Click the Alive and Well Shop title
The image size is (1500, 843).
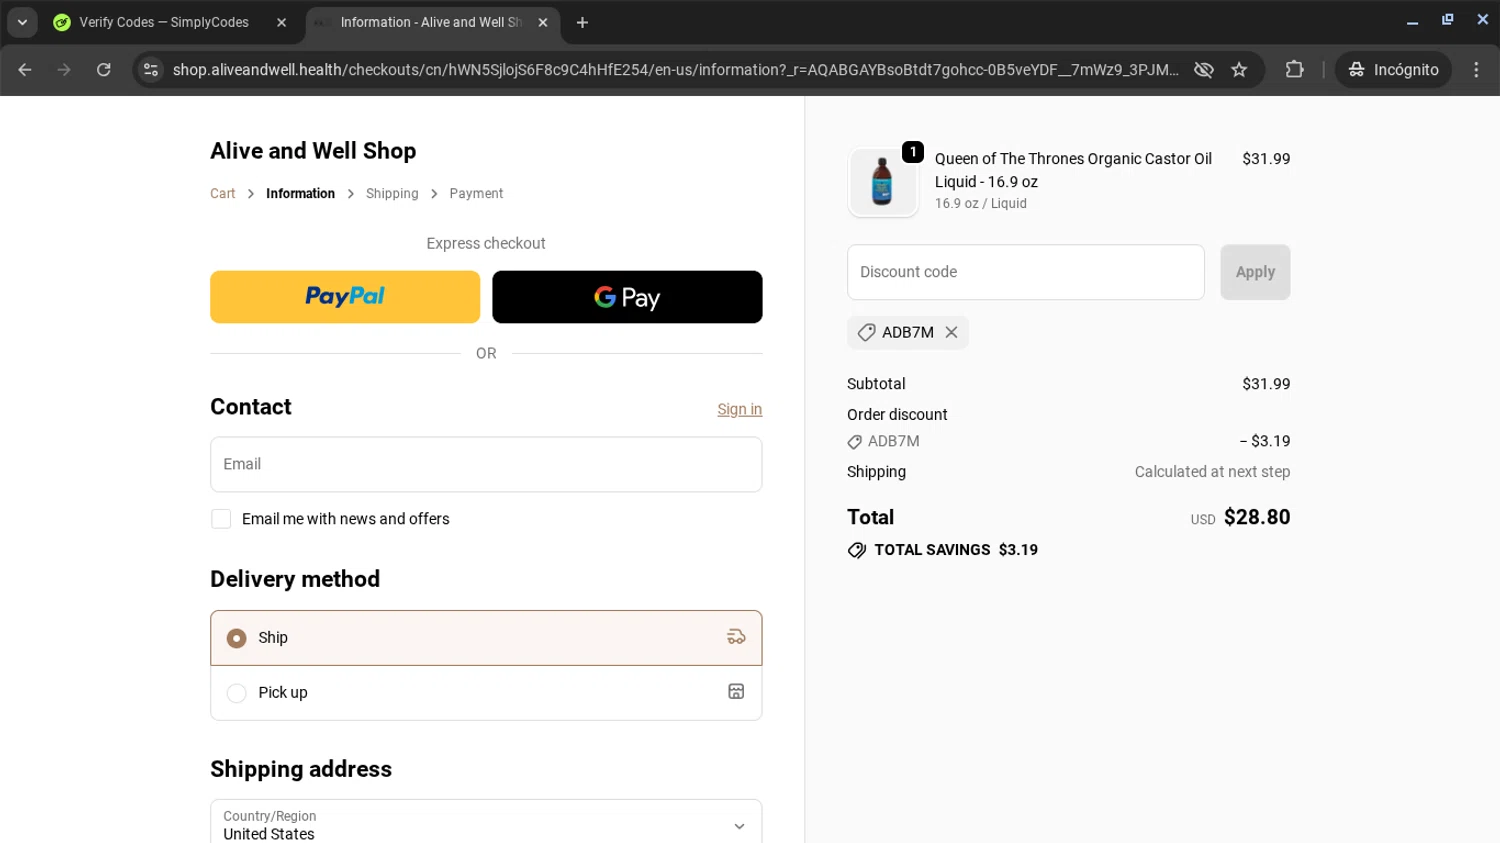click(313, 151)
